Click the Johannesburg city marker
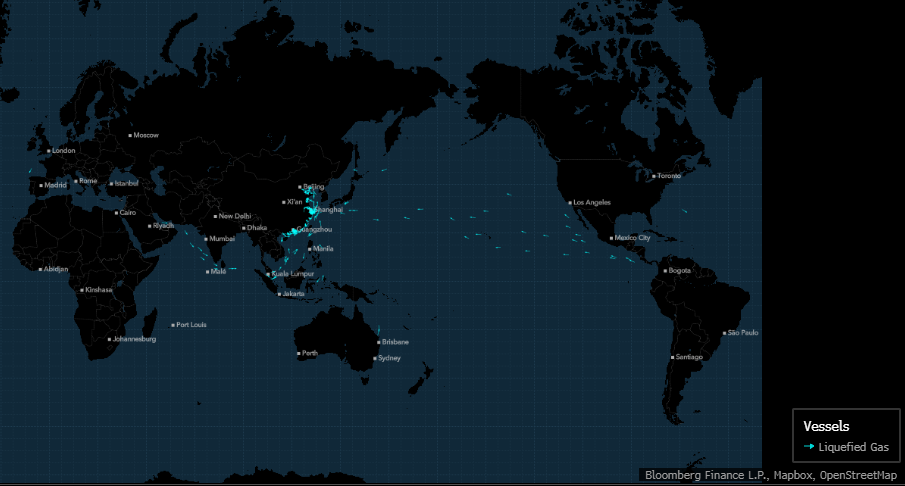The height and width of the screenshot is (486, 905). coord(109,340)
